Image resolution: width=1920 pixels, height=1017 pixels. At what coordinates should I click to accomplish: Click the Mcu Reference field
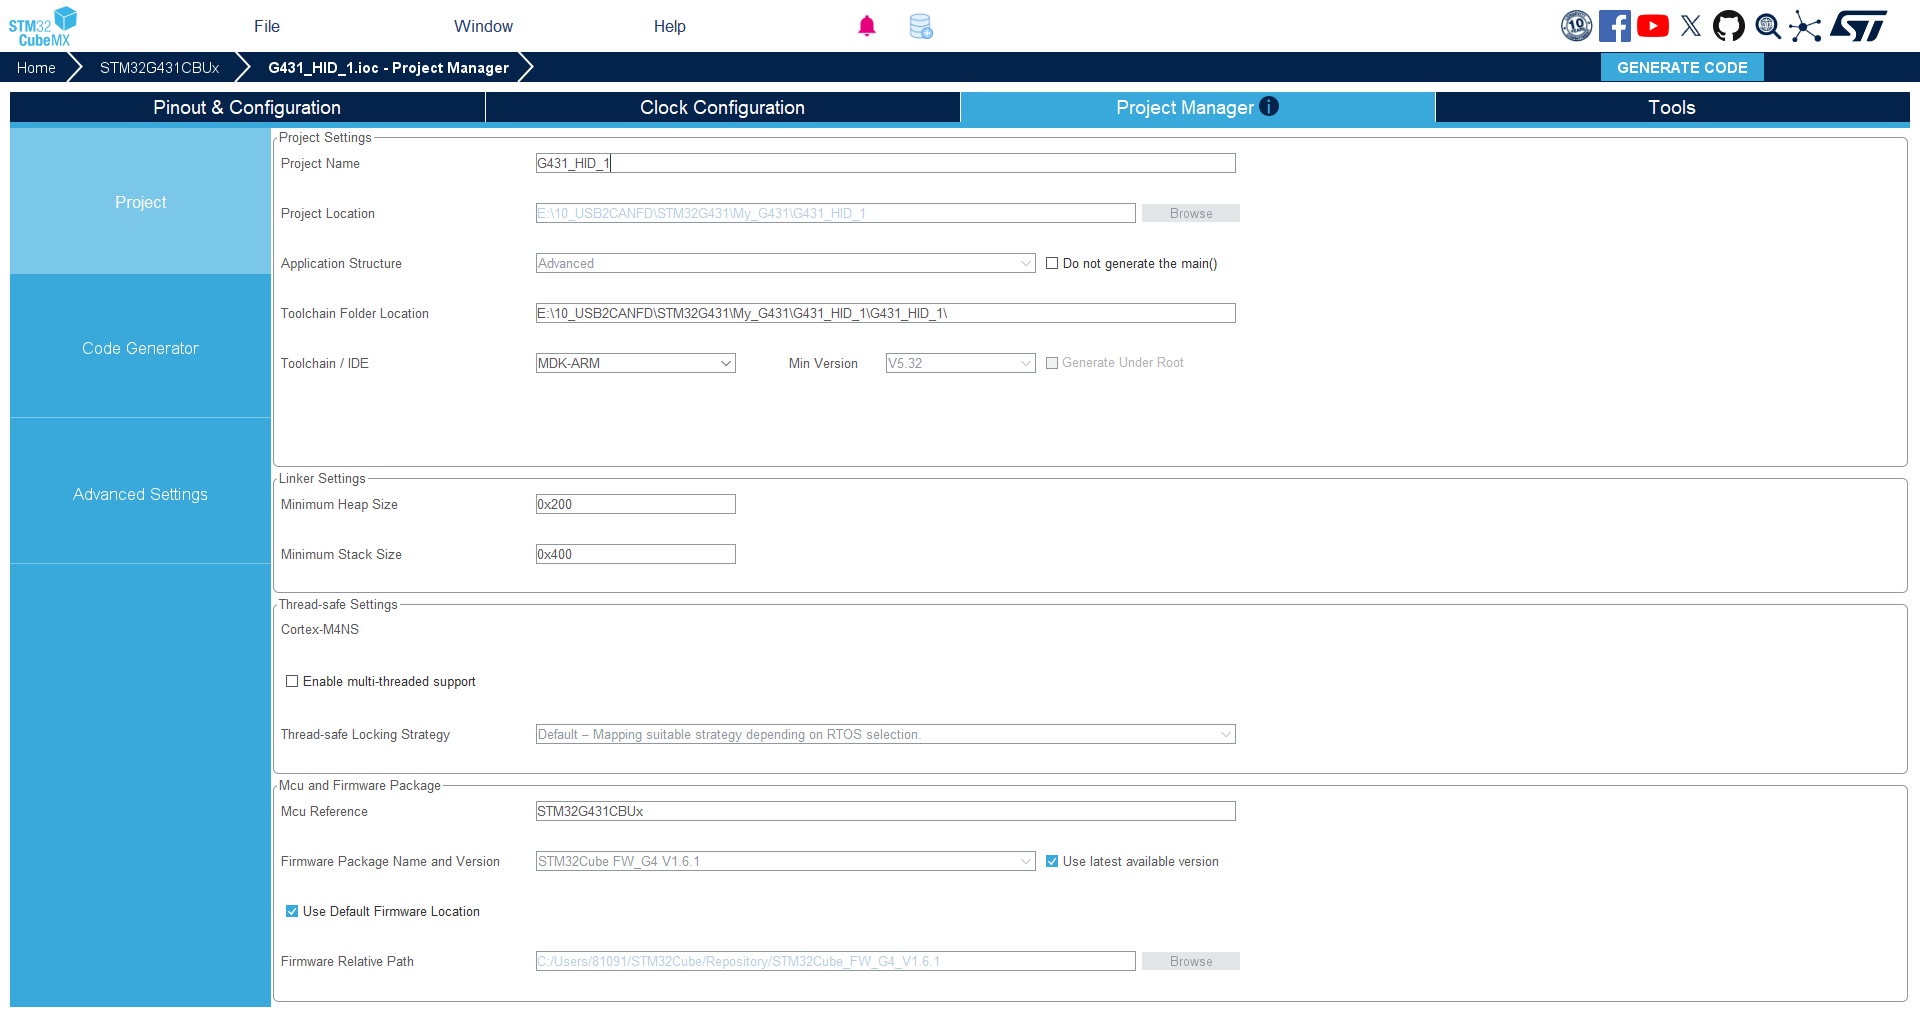pos(885,811)
